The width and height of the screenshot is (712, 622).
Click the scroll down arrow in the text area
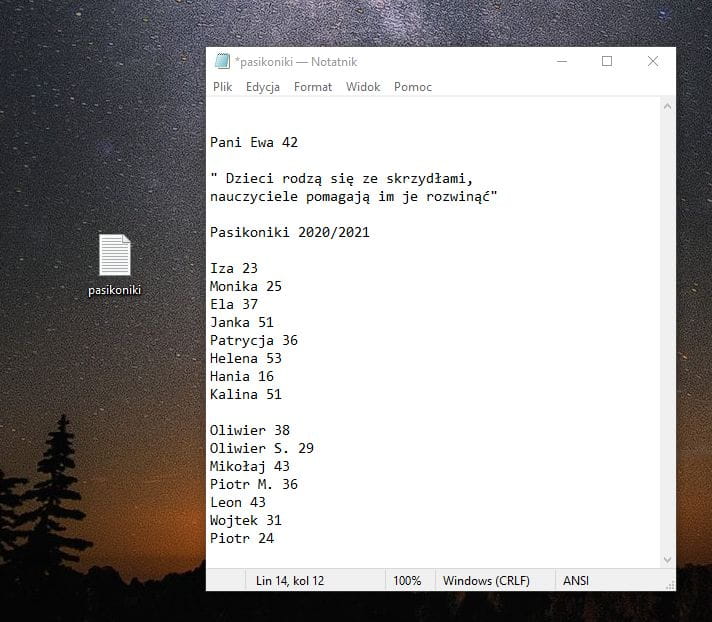[x=667, y=560]
